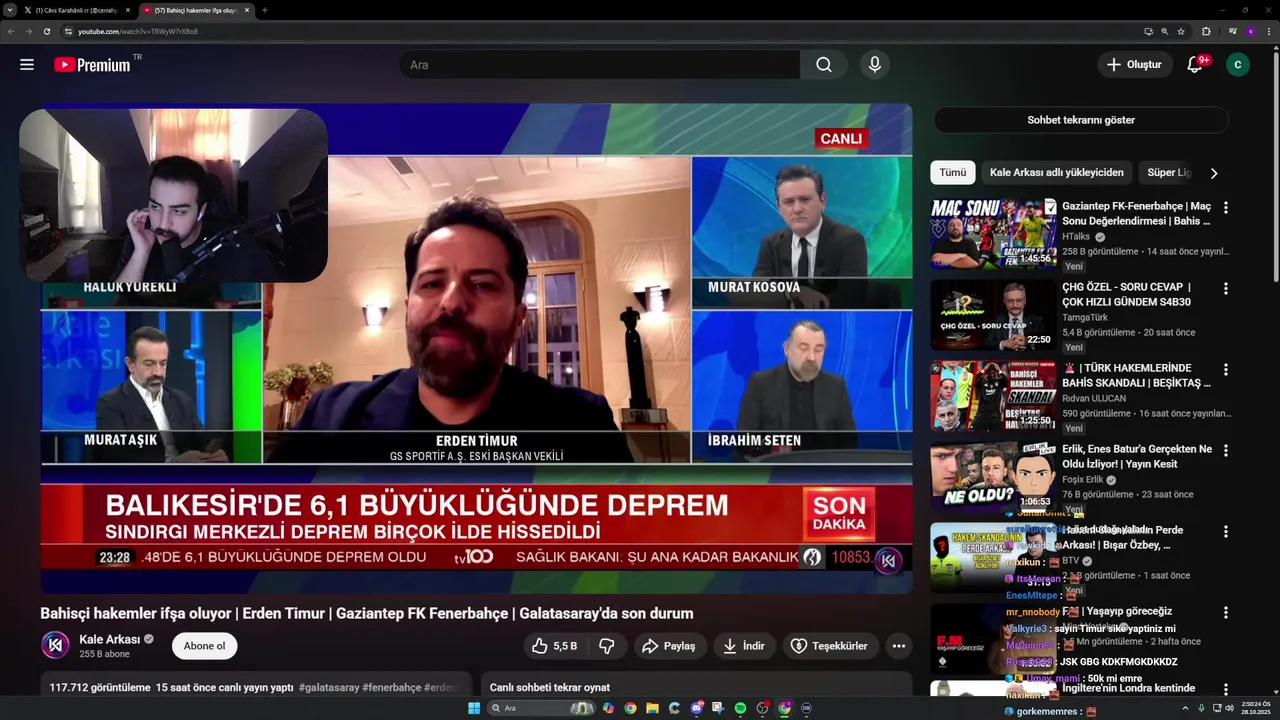
Task: Select the Süper Lig filter chip
Action: tap(1169, 172)
